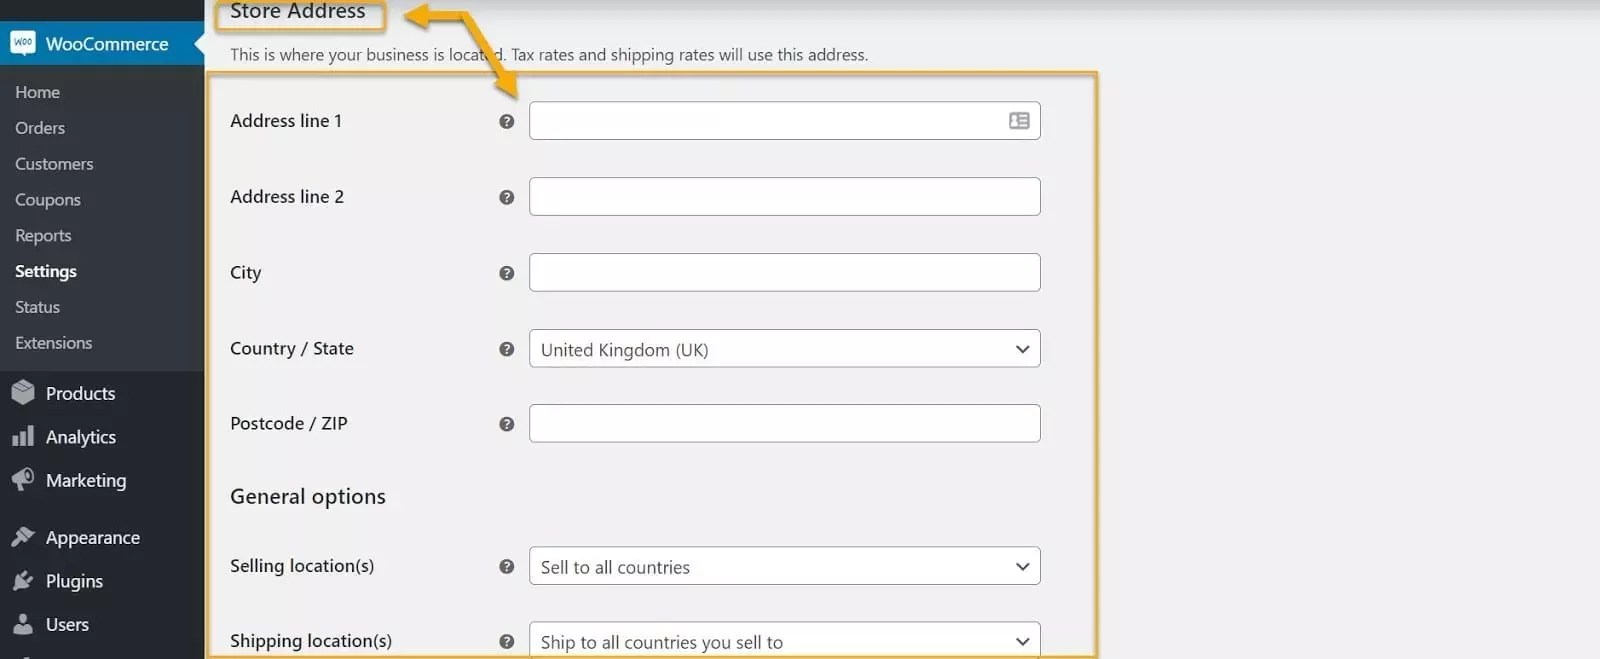Open Users via the person icon
Viewport: 1600px width, 659px height.
tap(24, 624)
